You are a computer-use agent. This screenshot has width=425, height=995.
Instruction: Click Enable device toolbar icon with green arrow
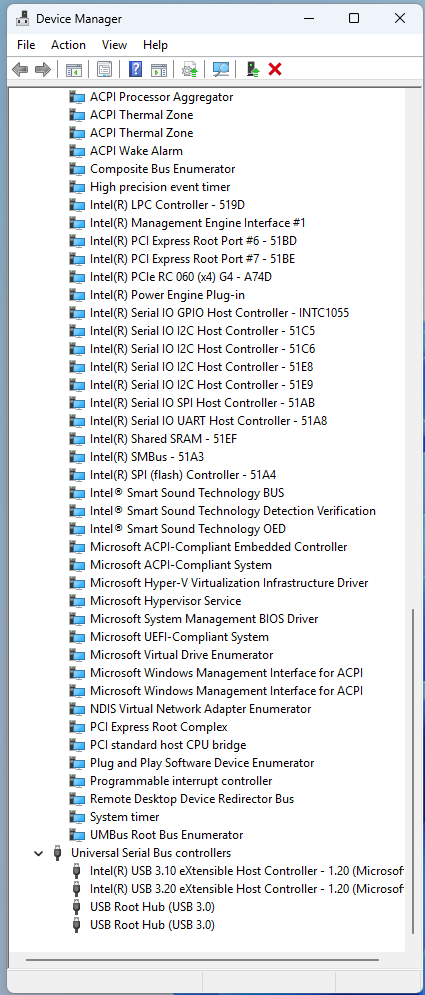pos(253,69)
